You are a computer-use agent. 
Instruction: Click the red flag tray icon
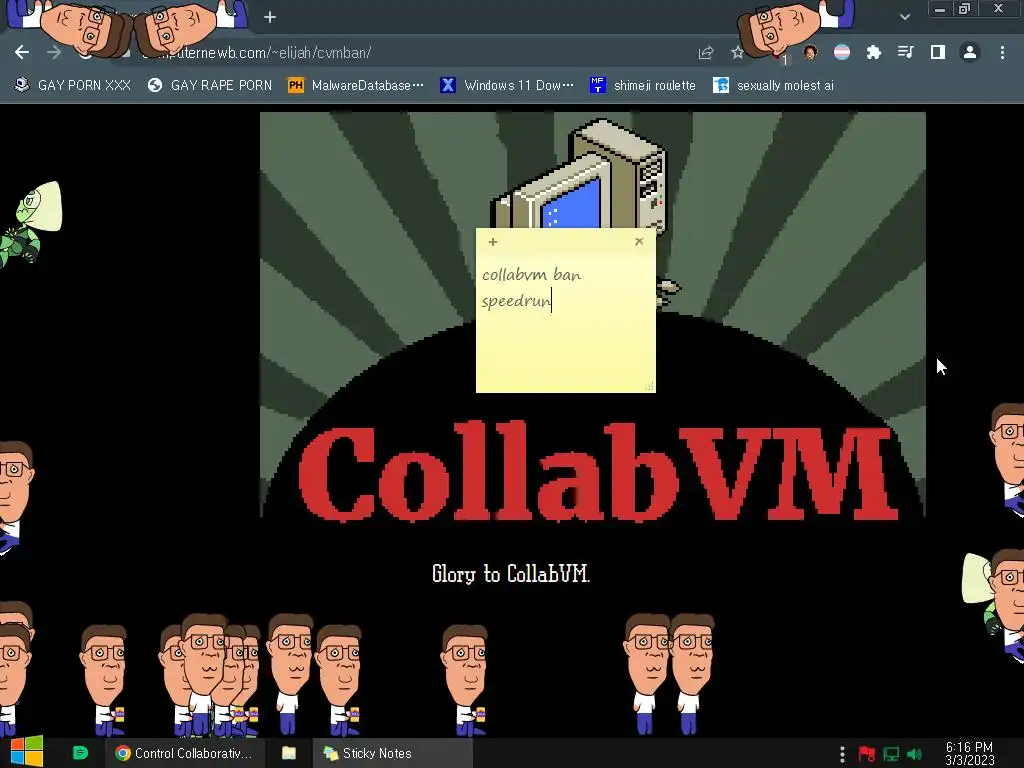click(867, 754)
